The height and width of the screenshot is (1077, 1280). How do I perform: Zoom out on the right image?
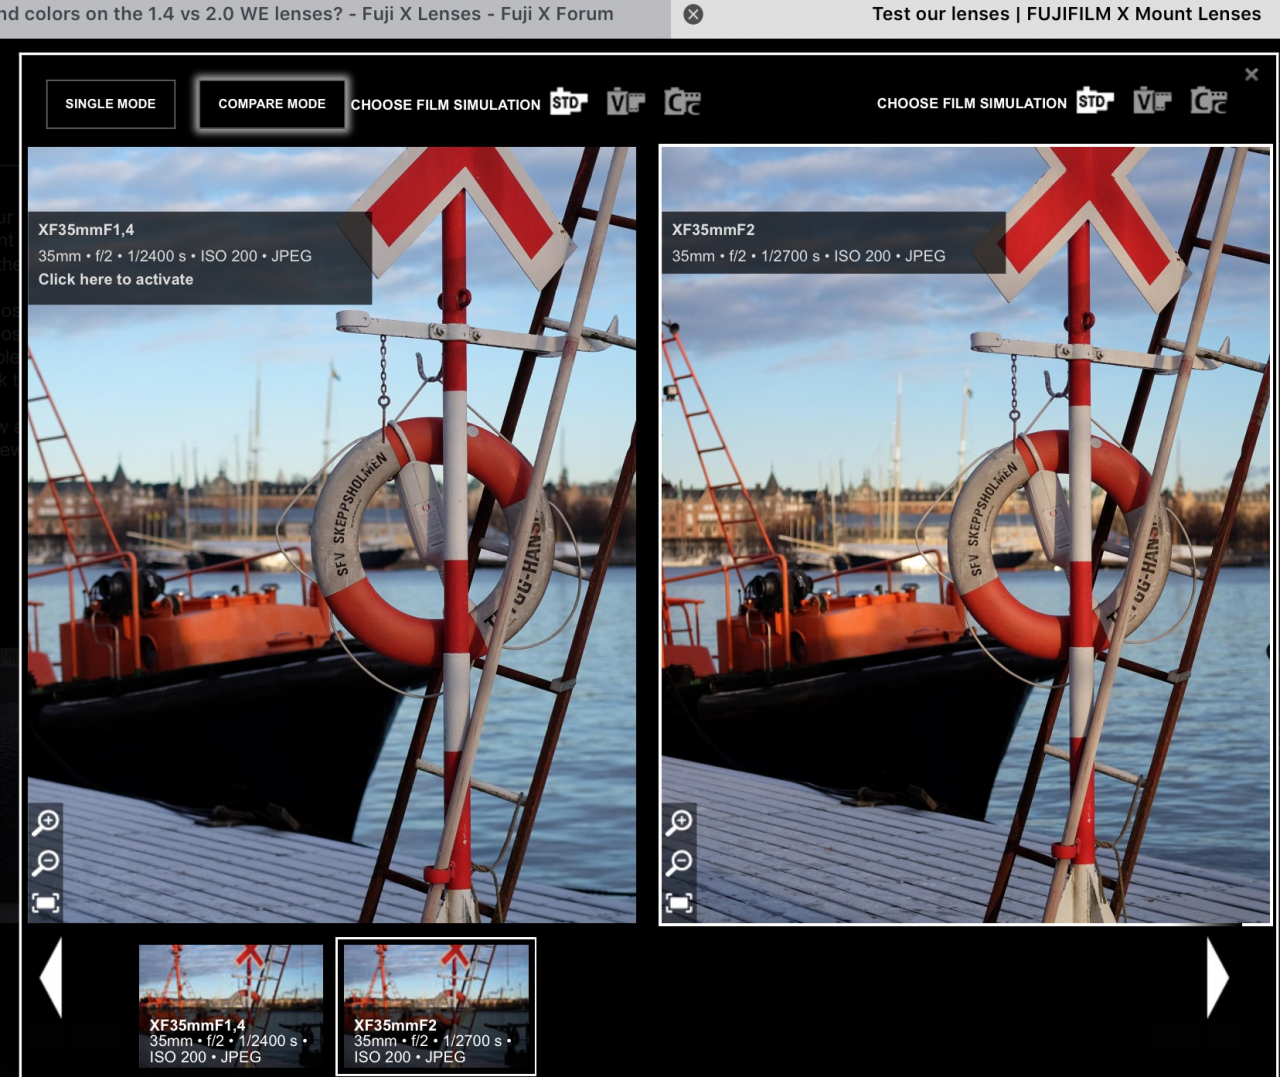(x=680, y=862)
